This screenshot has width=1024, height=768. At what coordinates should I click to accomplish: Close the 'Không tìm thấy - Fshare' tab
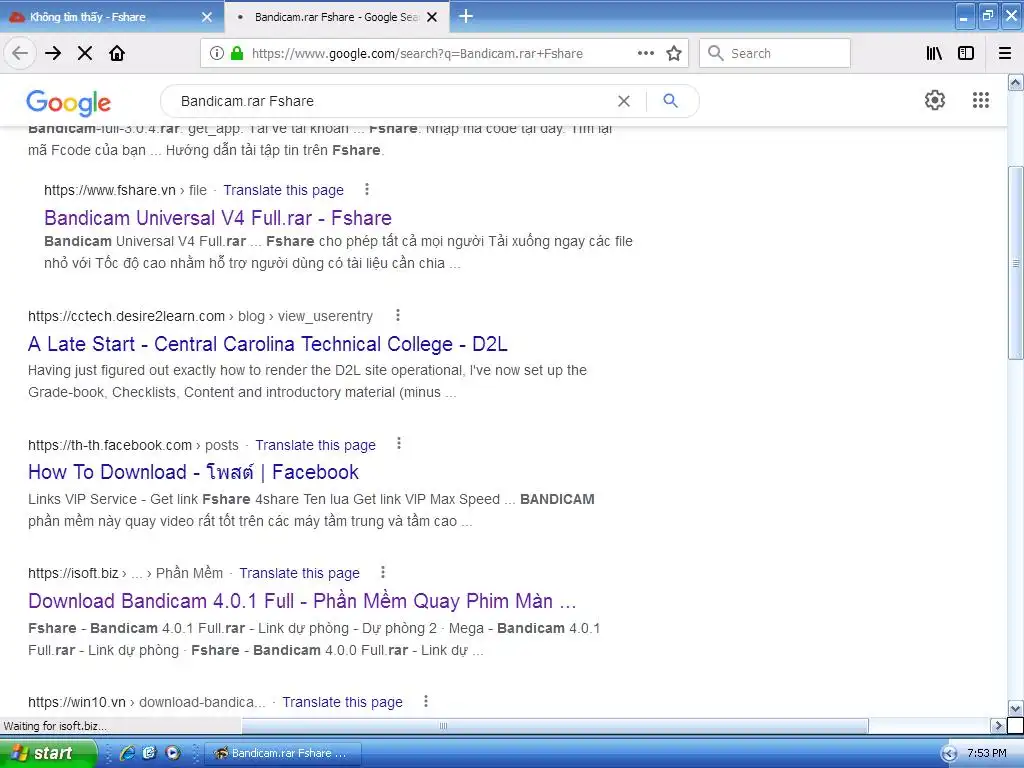coord(206,17)
